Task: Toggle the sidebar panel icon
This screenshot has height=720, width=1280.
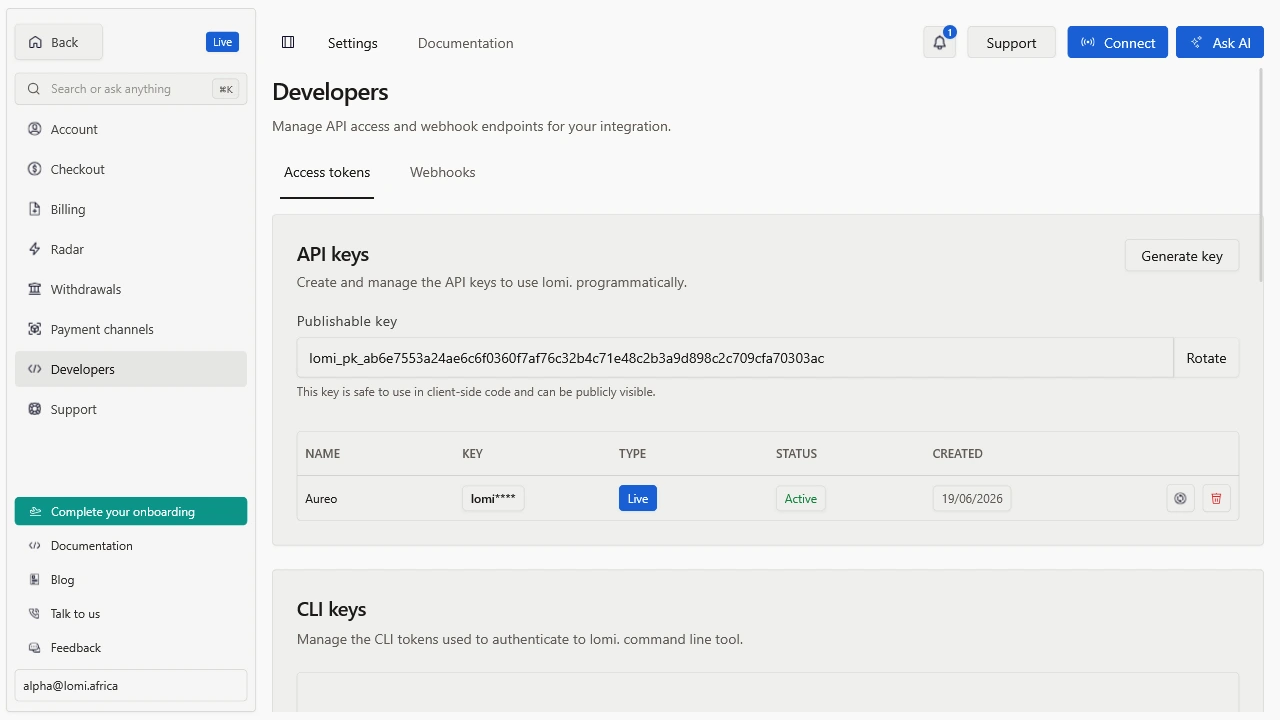Action: pyautogui.click(x=288, y=42)
